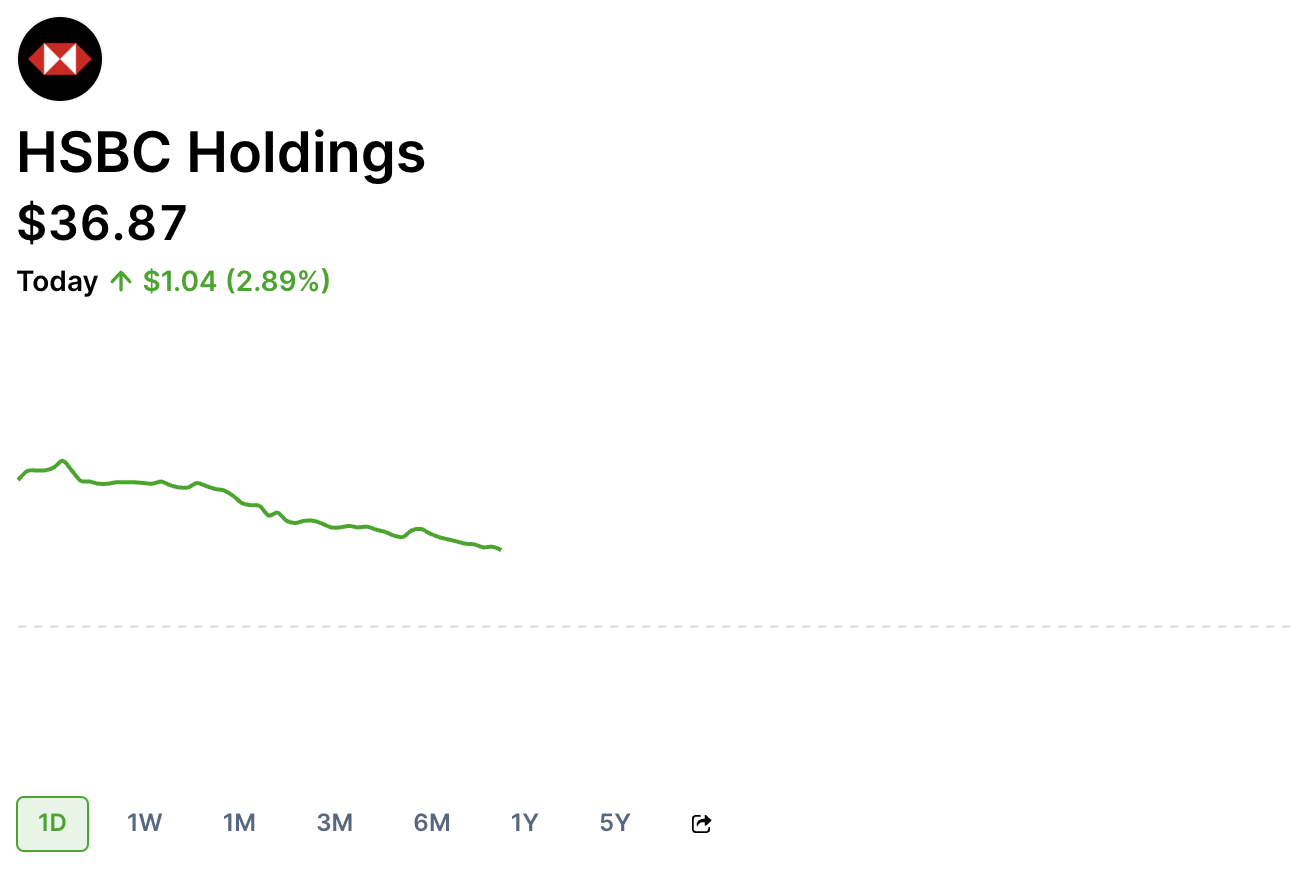Choose the 3M chart period
This screenshot has height=869, width=1302.
pyautogui.click(x=334, y=823)
